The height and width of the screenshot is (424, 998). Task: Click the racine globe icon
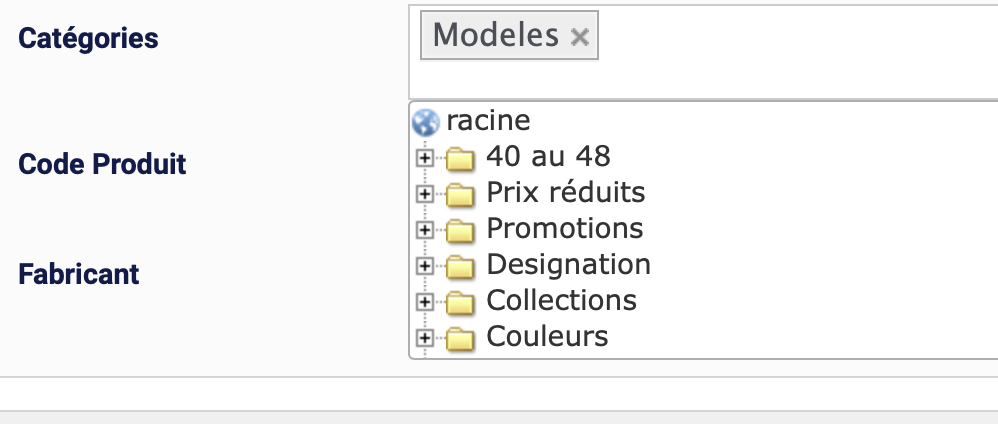coord(426,122)
